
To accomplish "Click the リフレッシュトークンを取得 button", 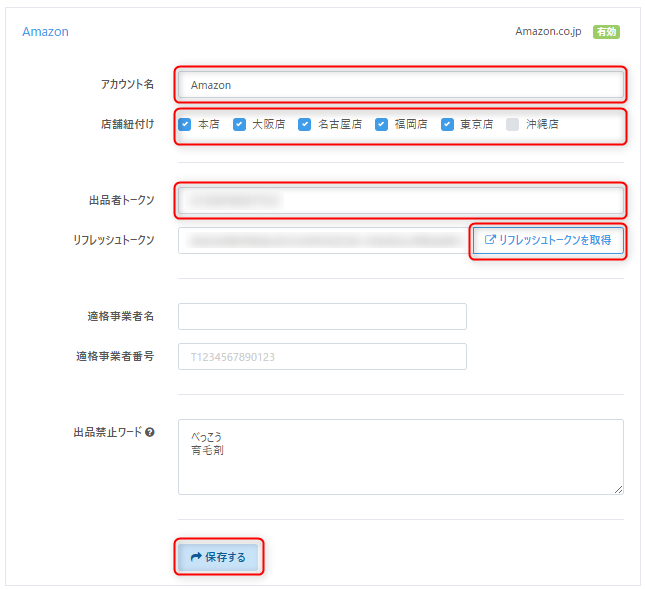I will [548, 240].
